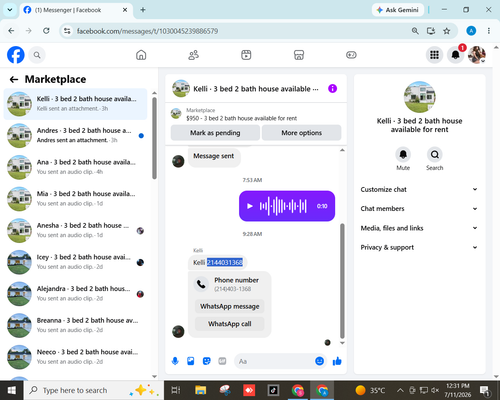Send a WhatsApp message button
Image resolution: width=500 pixels, height=400 pixels.
pos(230,306)
